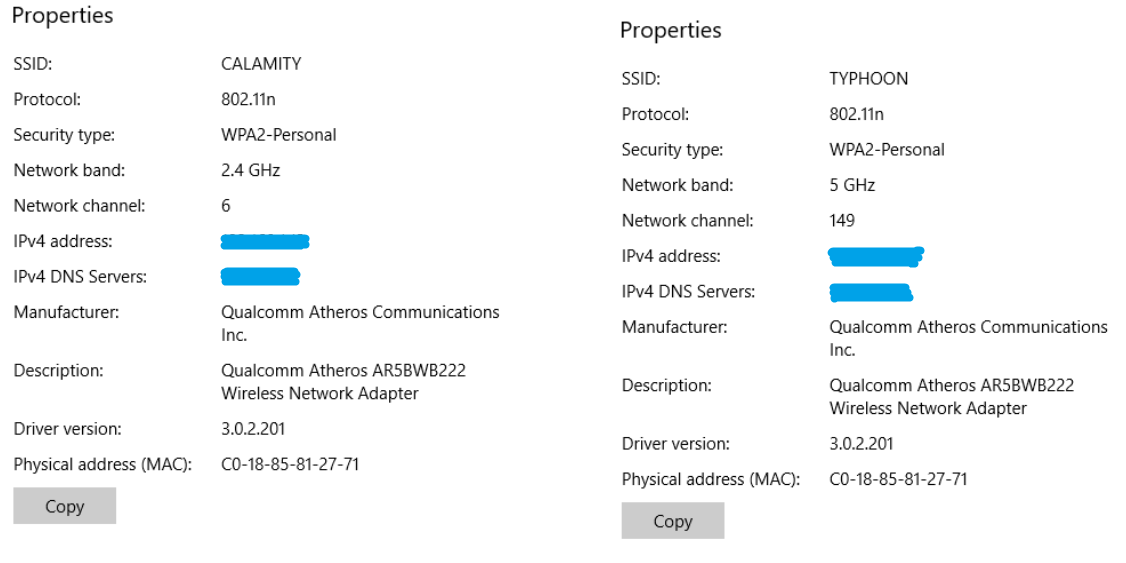Click the 5 GHz network band value

coord(852,185)
